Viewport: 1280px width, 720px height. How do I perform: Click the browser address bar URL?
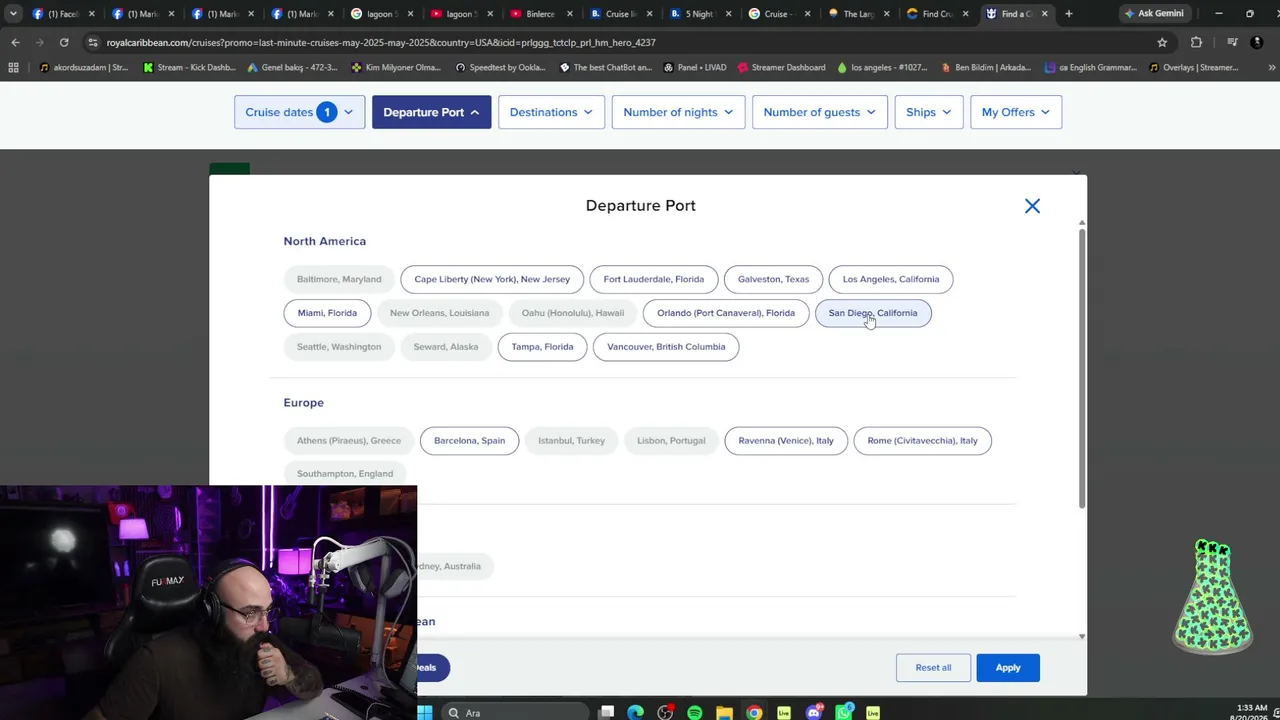click(381, 42)
